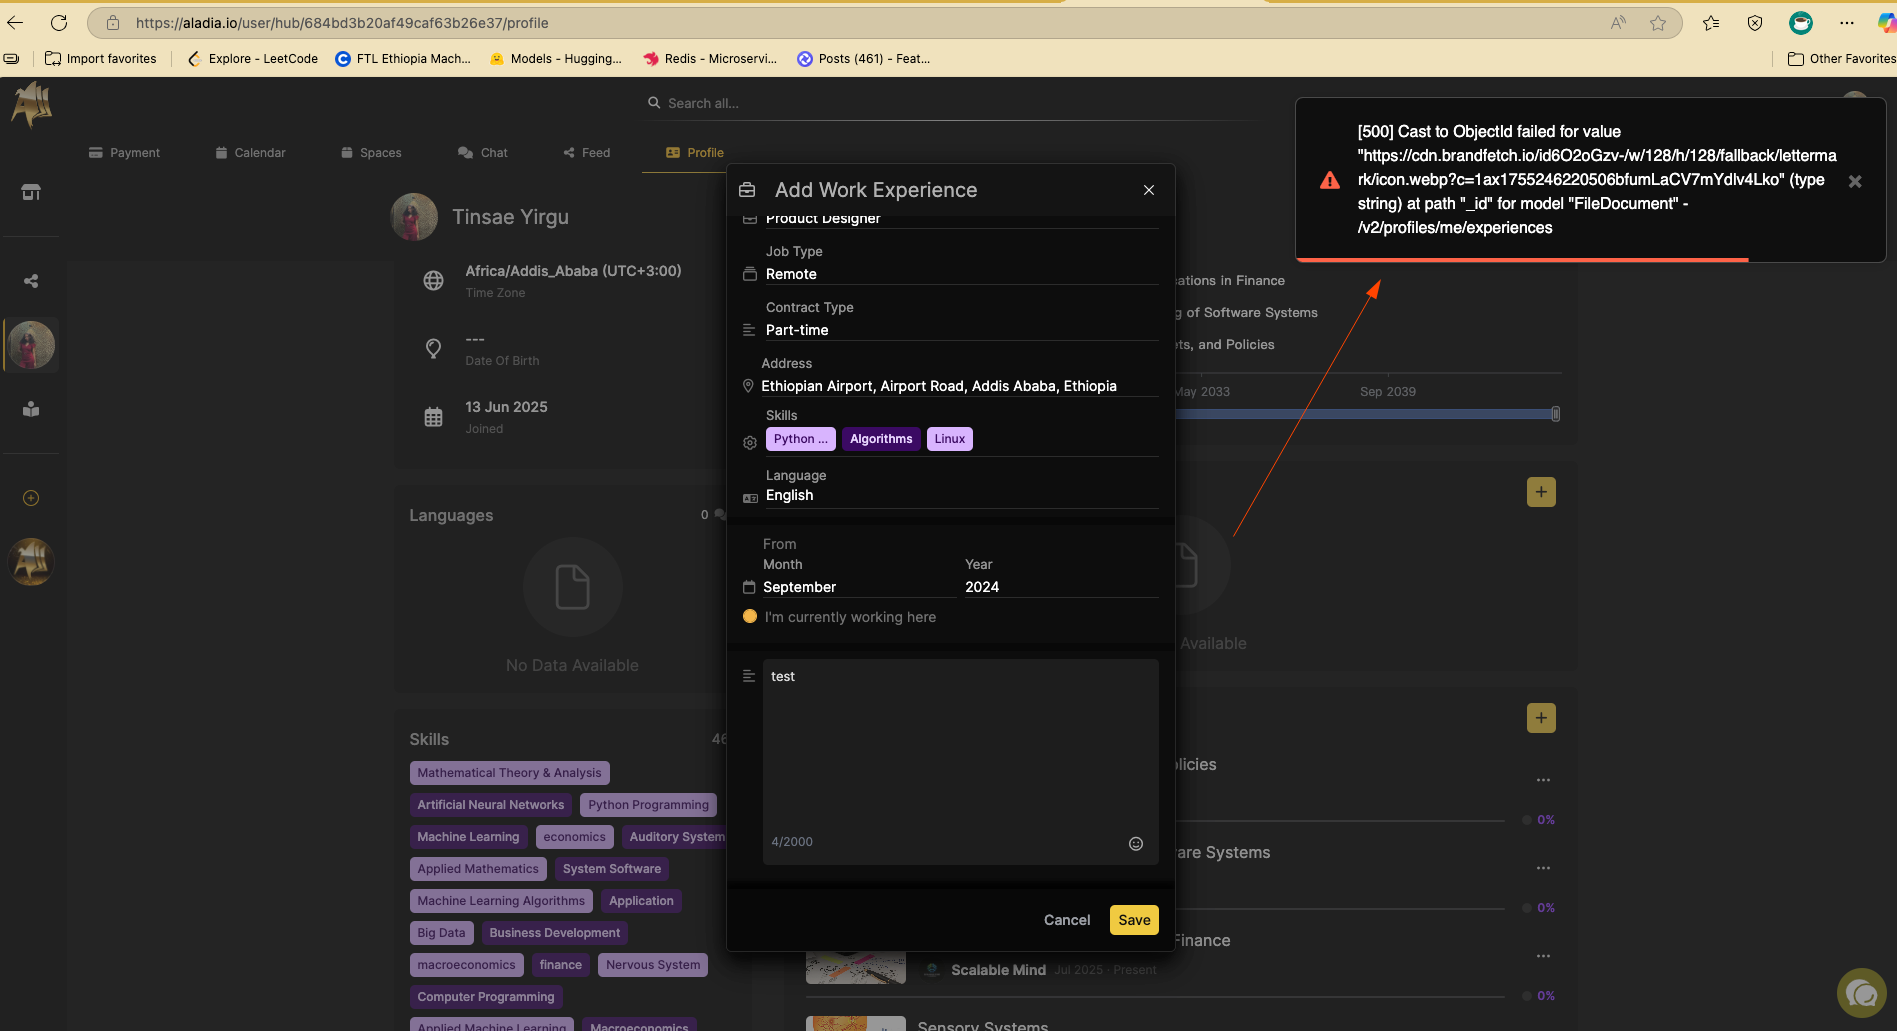Click the Computer Programming skill tag
Image resolution: width=1897 pixels, height=1031 pixels.
(486, 997)
